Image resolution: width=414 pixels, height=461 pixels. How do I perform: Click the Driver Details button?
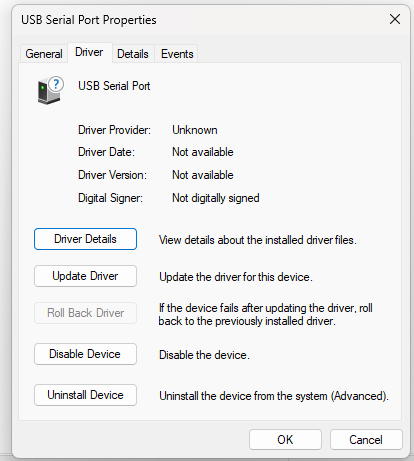(x=85, y=239)
